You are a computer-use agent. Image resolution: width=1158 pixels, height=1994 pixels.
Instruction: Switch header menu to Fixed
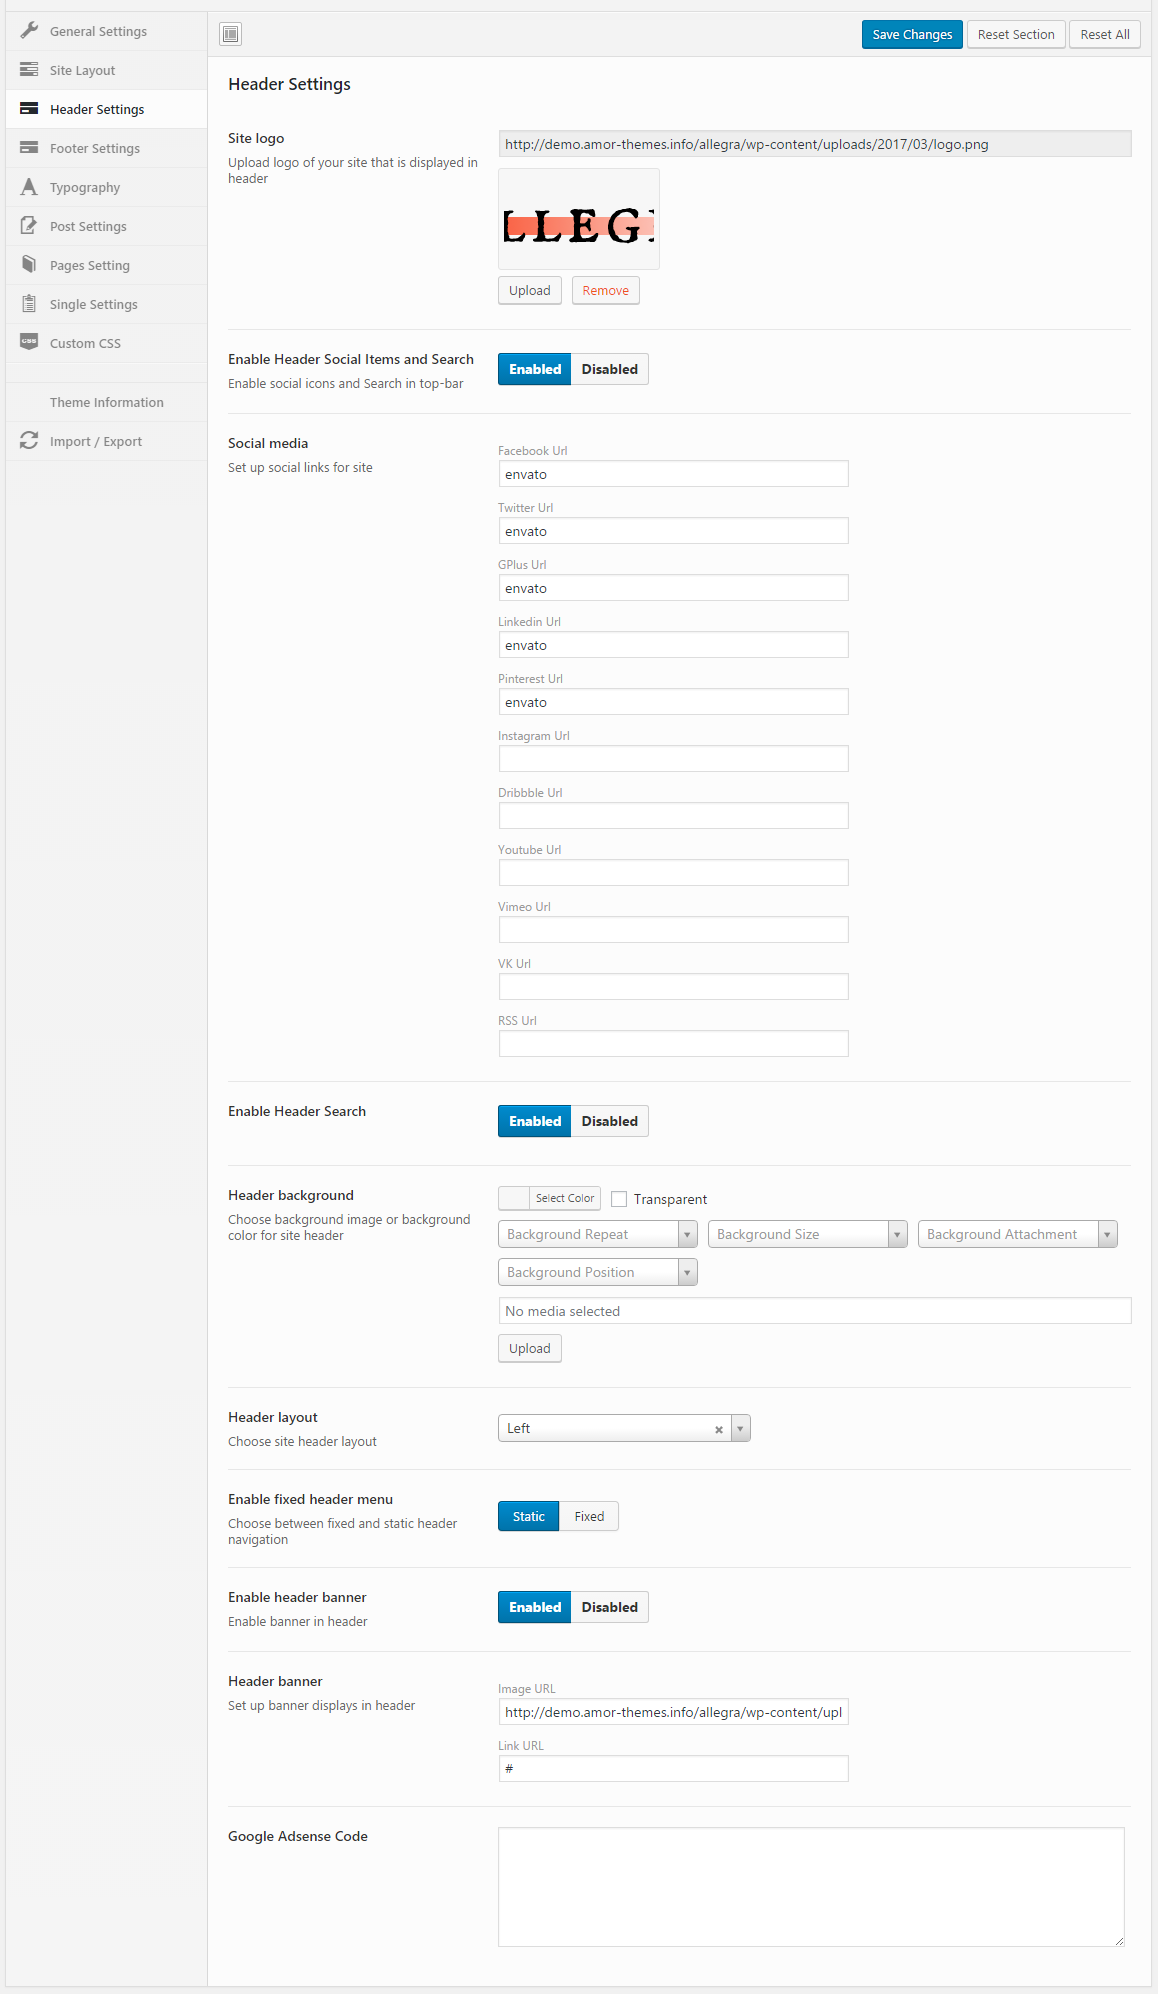[589, 1516]
